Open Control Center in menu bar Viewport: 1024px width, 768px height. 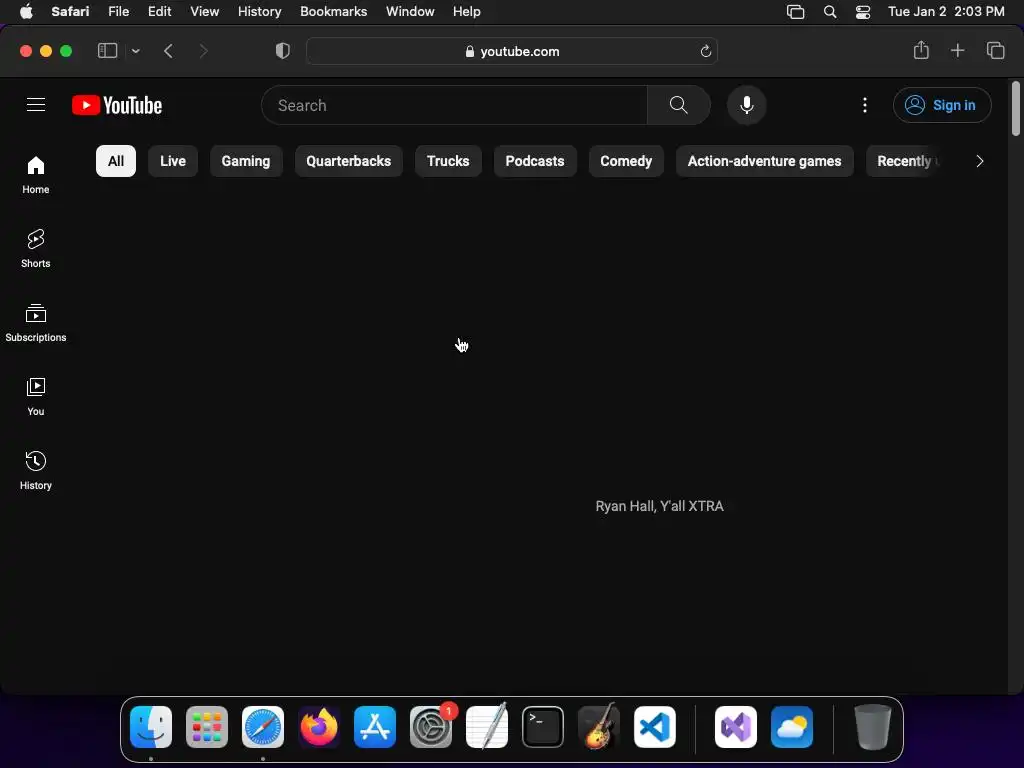click(863, 12)
